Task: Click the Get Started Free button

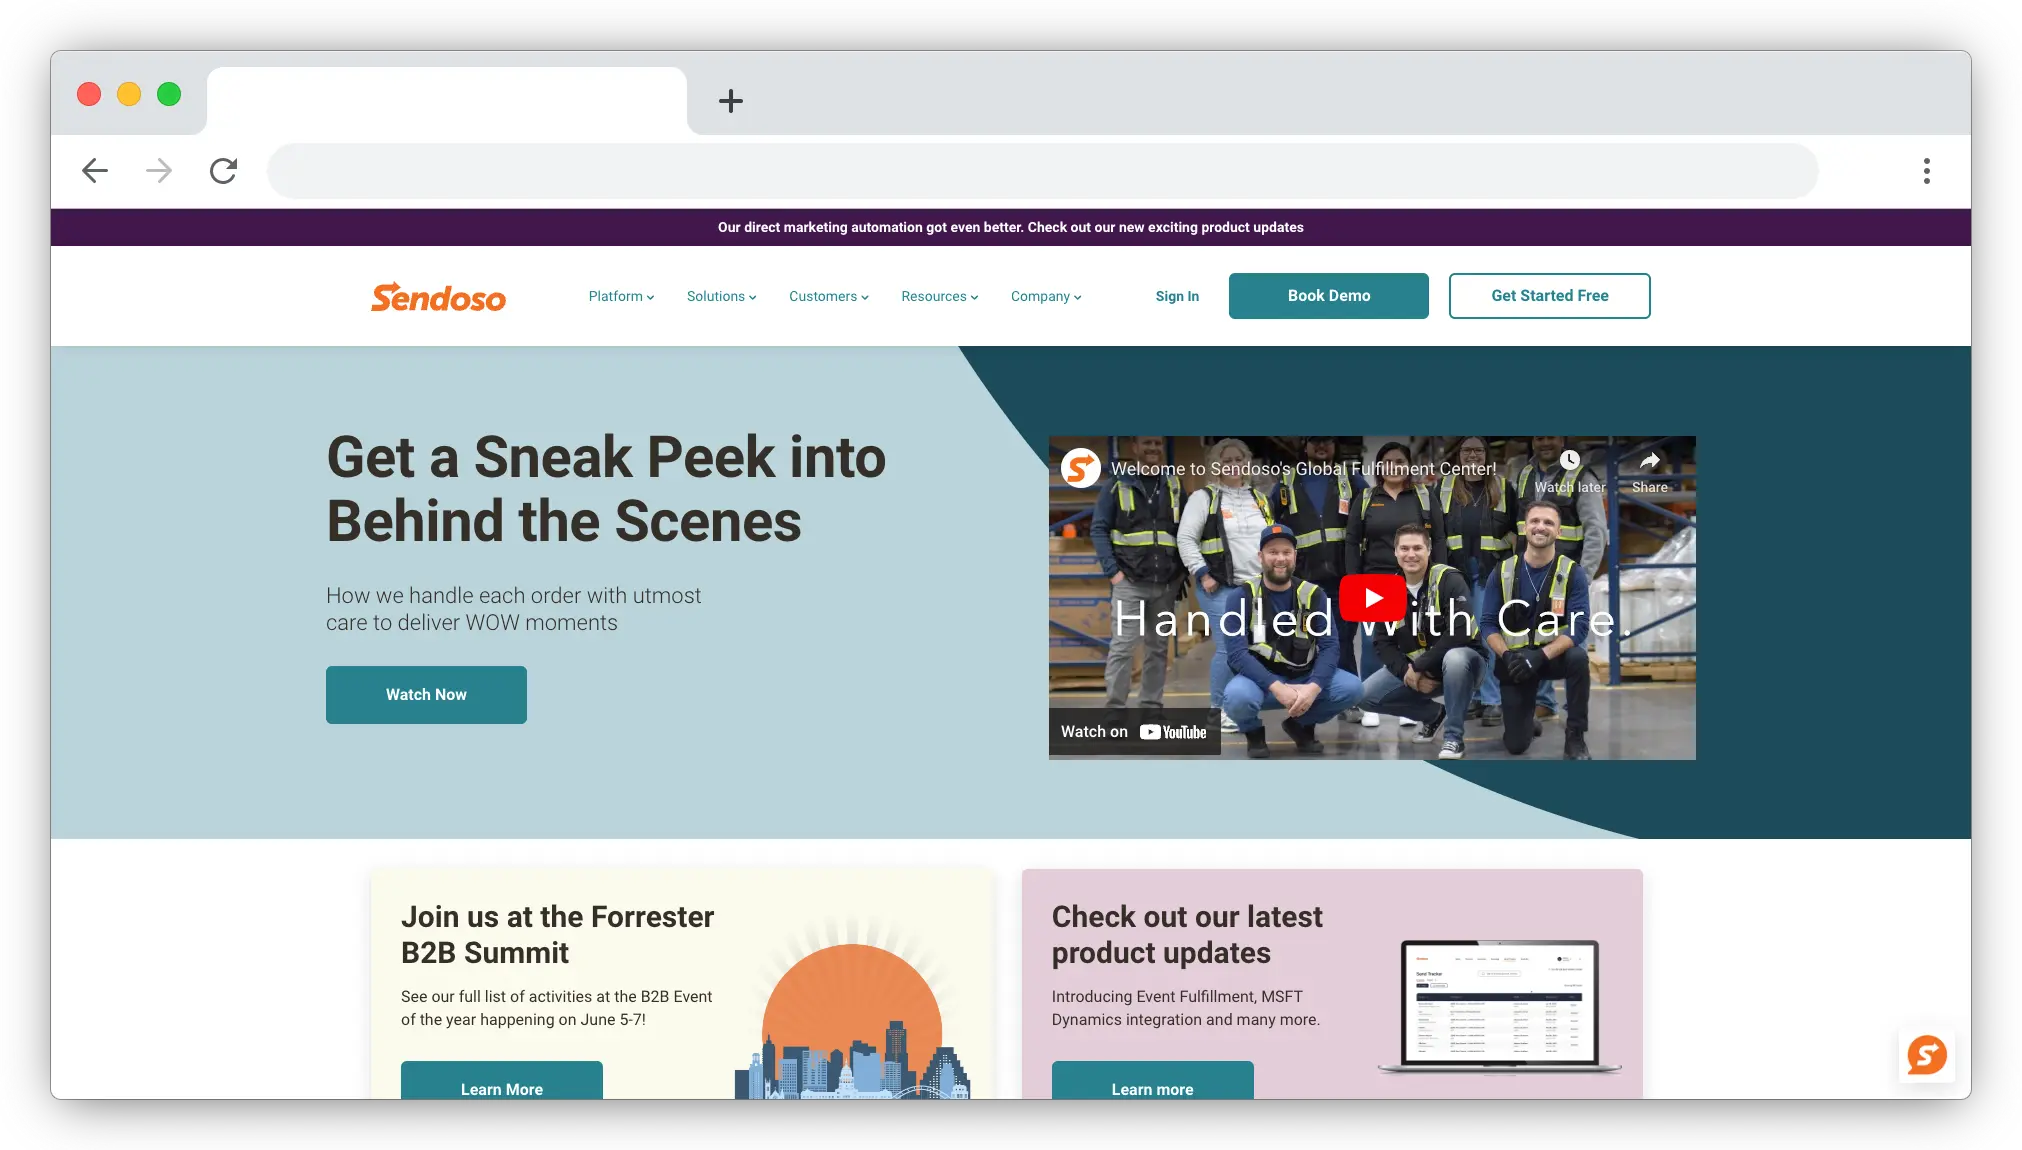Action: [x=1549, y=296]
